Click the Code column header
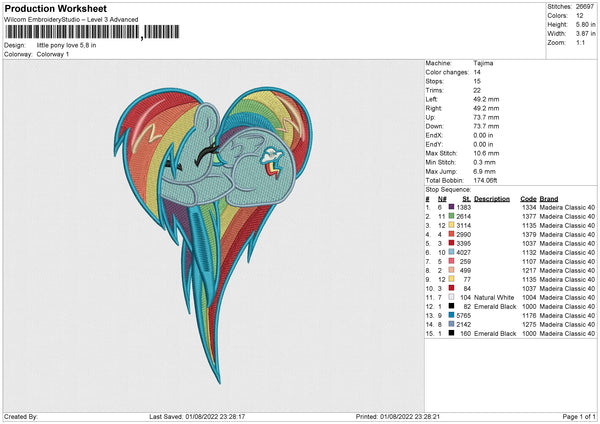Screen dimensions: 600x424 529,197
